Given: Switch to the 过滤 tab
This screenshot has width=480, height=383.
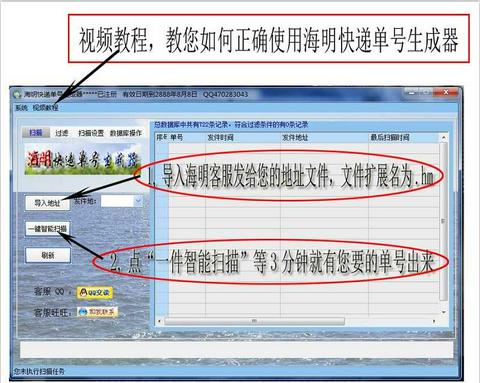Looking at the screenshot, I should 62,133.
